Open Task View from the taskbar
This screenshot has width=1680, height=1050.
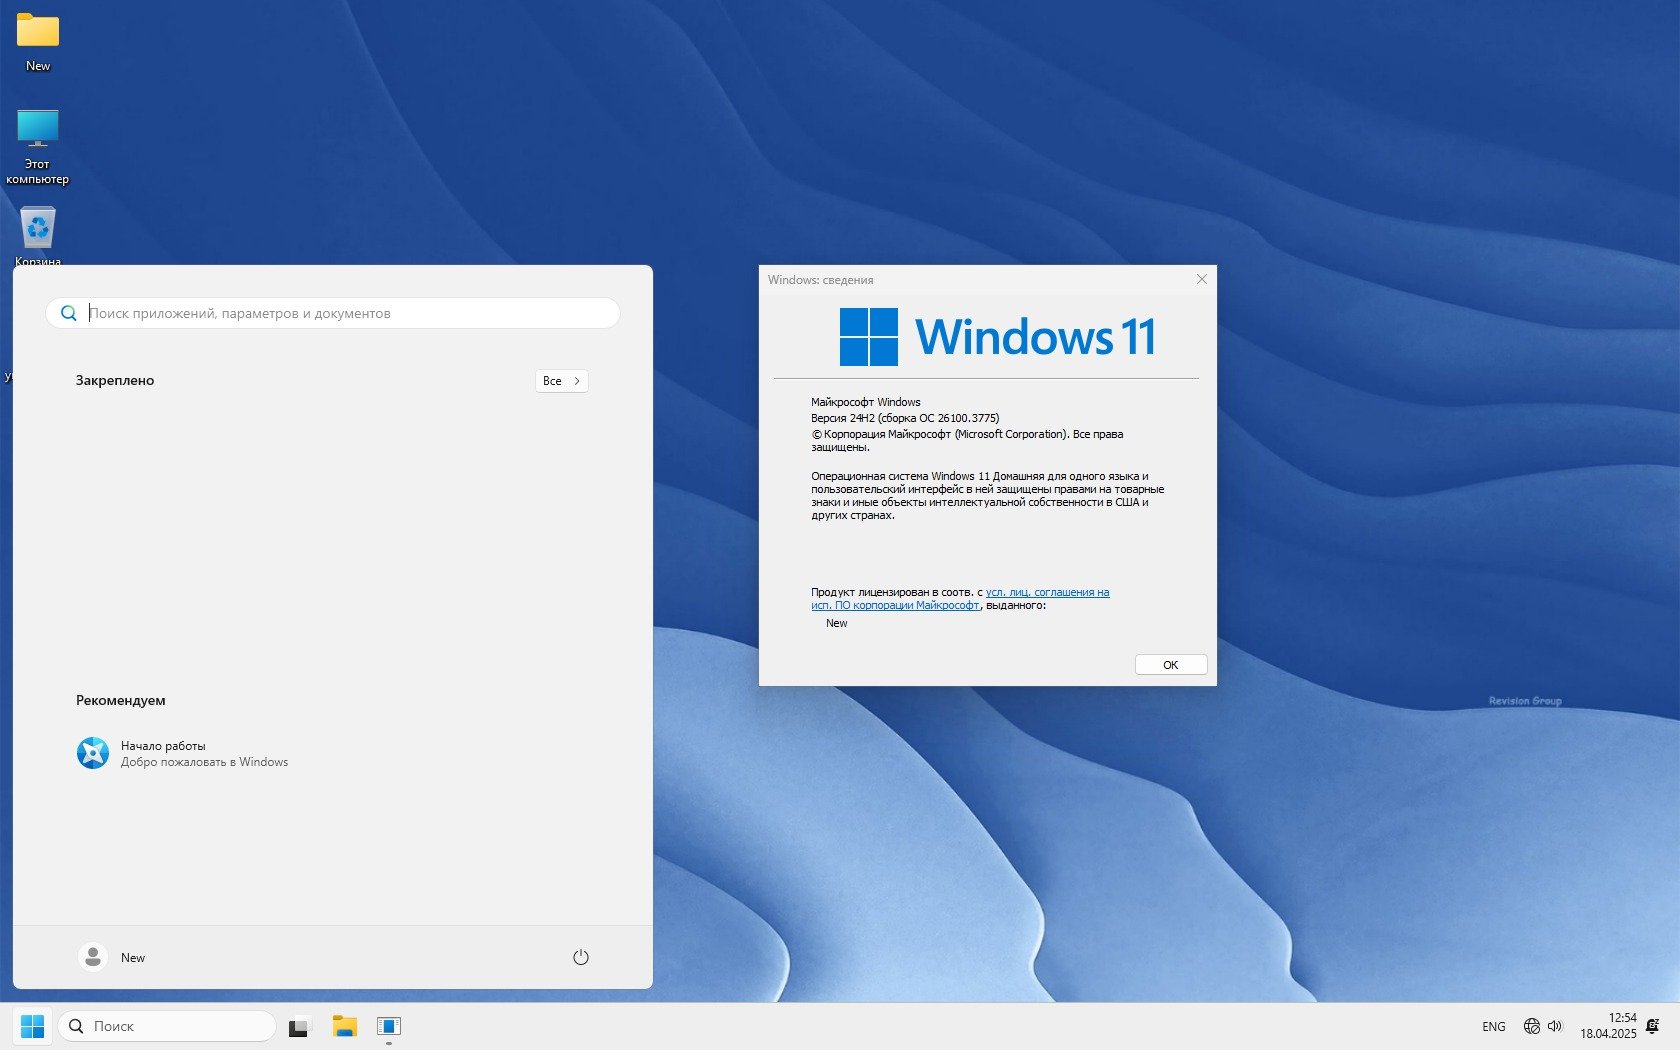(x=299, y=1027)
